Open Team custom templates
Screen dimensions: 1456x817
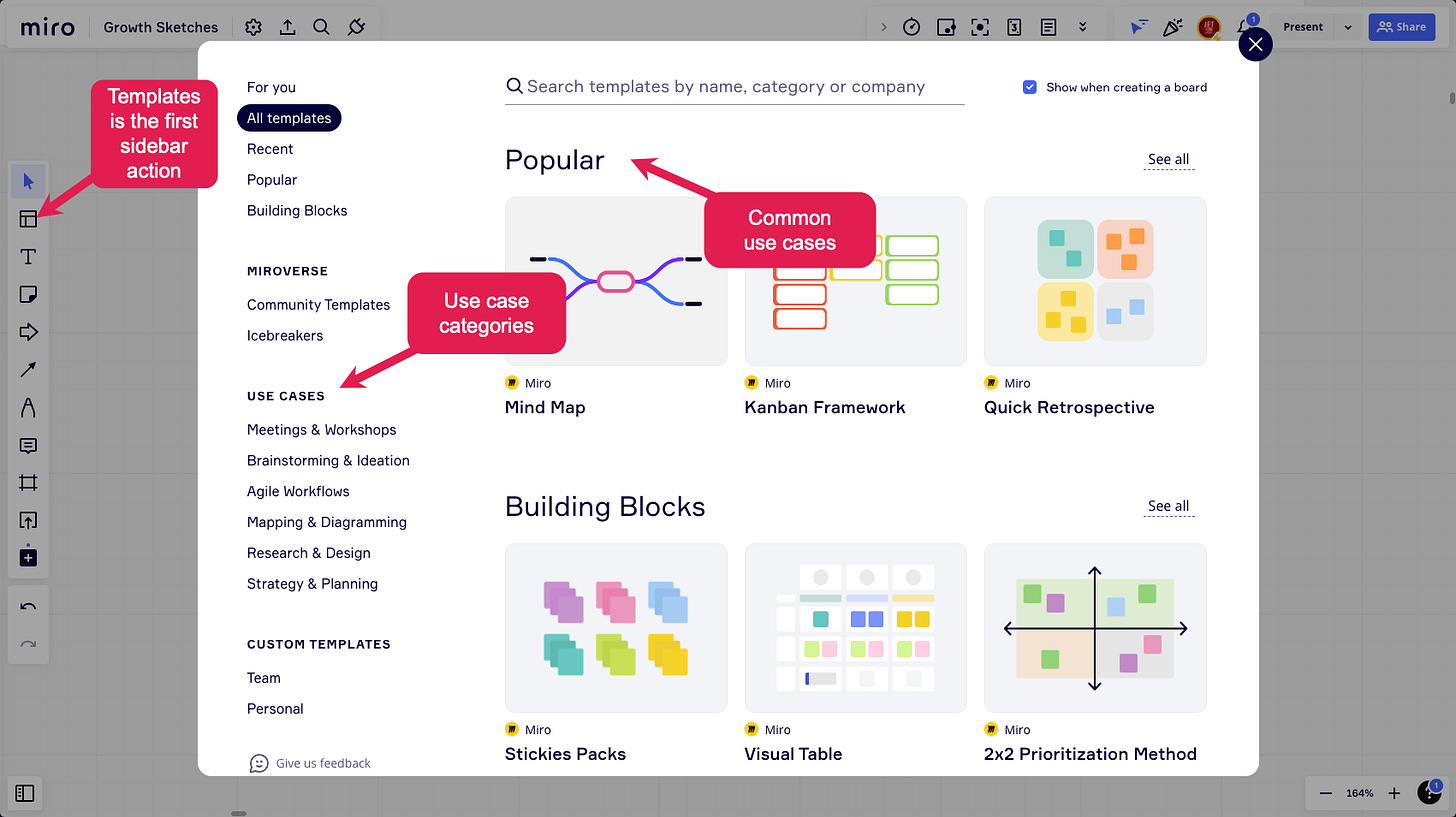pos(264,678)
